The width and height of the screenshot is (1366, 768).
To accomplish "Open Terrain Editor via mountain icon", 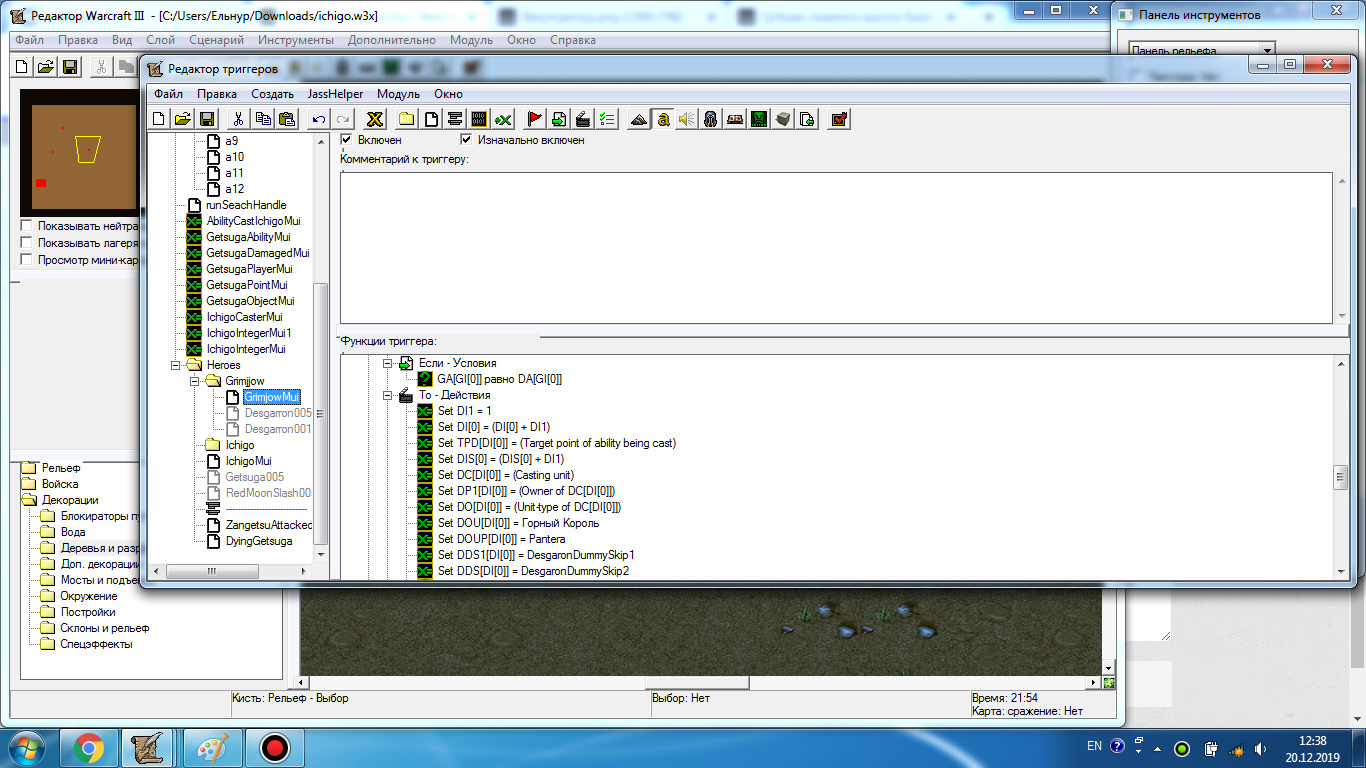I will [x=639, y=119].
